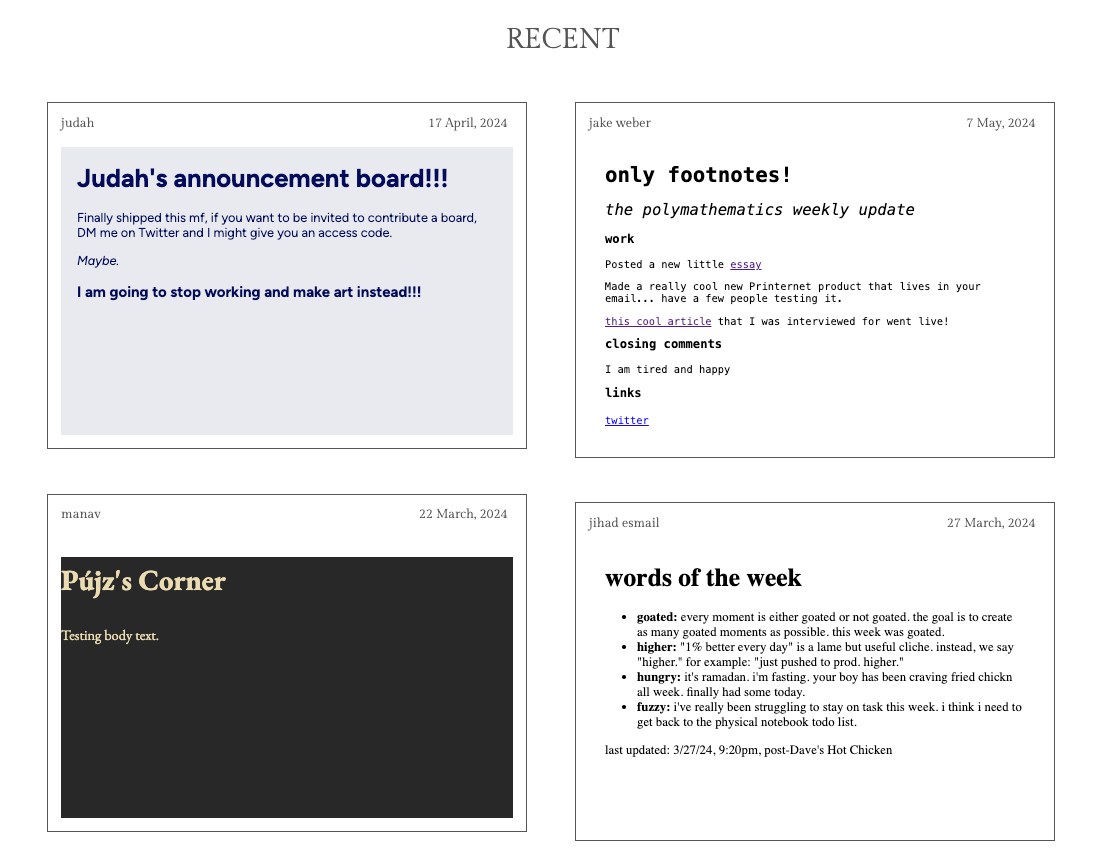Click the date '17 April, 2024'
The image size is (1106, 851).
pos(468,123)
